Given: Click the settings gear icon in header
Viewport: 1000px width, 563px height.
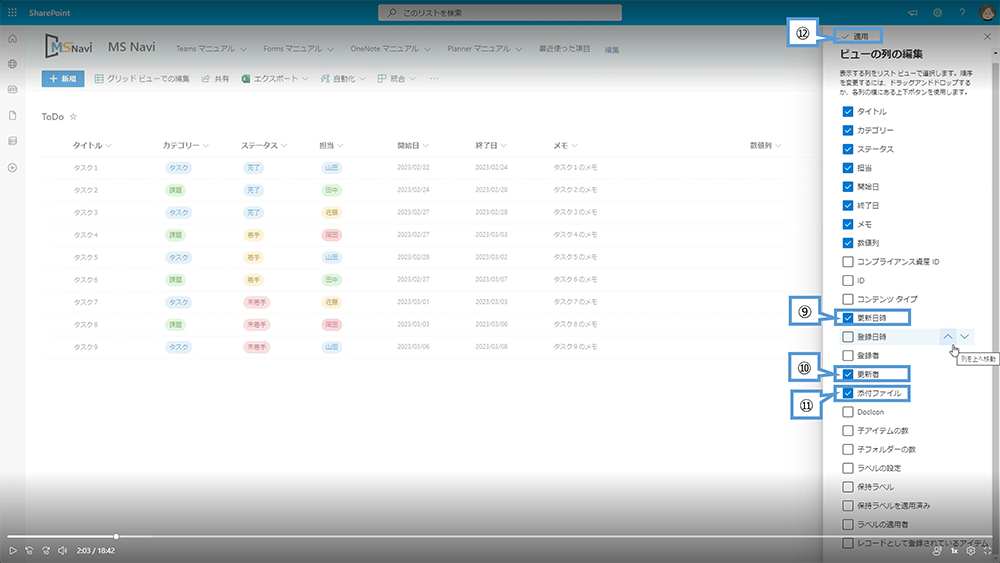Looking at the screenshot, I should pos(937,13).
